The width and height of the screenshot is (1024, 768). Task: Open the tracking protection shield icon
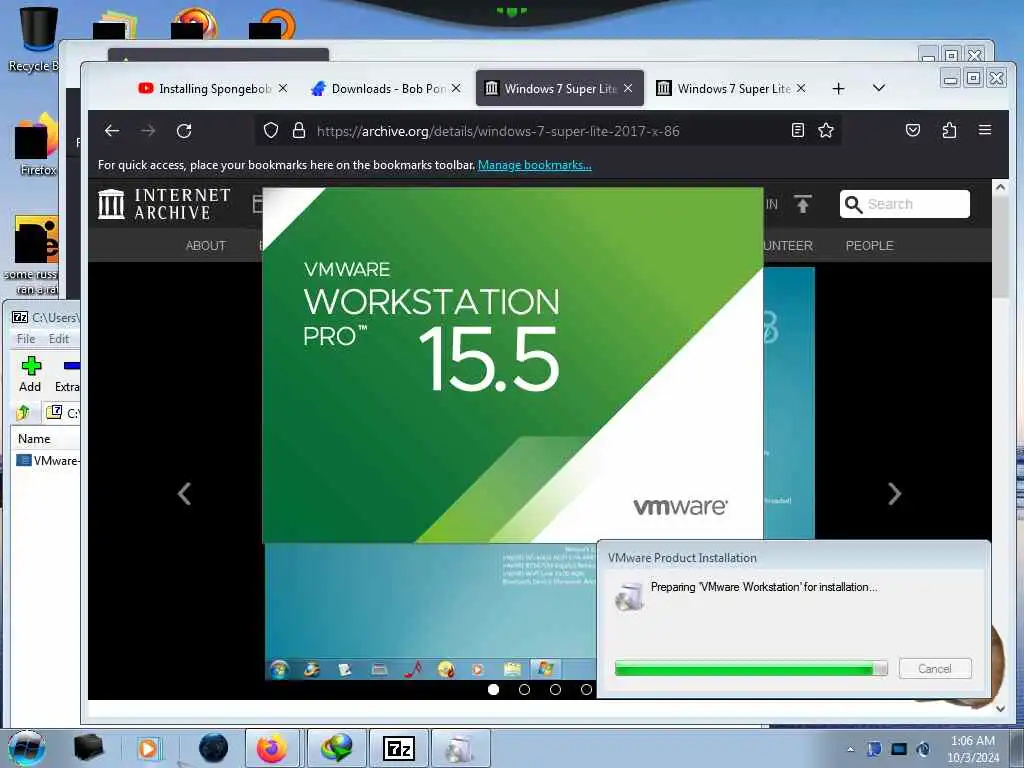click(270, 131)
